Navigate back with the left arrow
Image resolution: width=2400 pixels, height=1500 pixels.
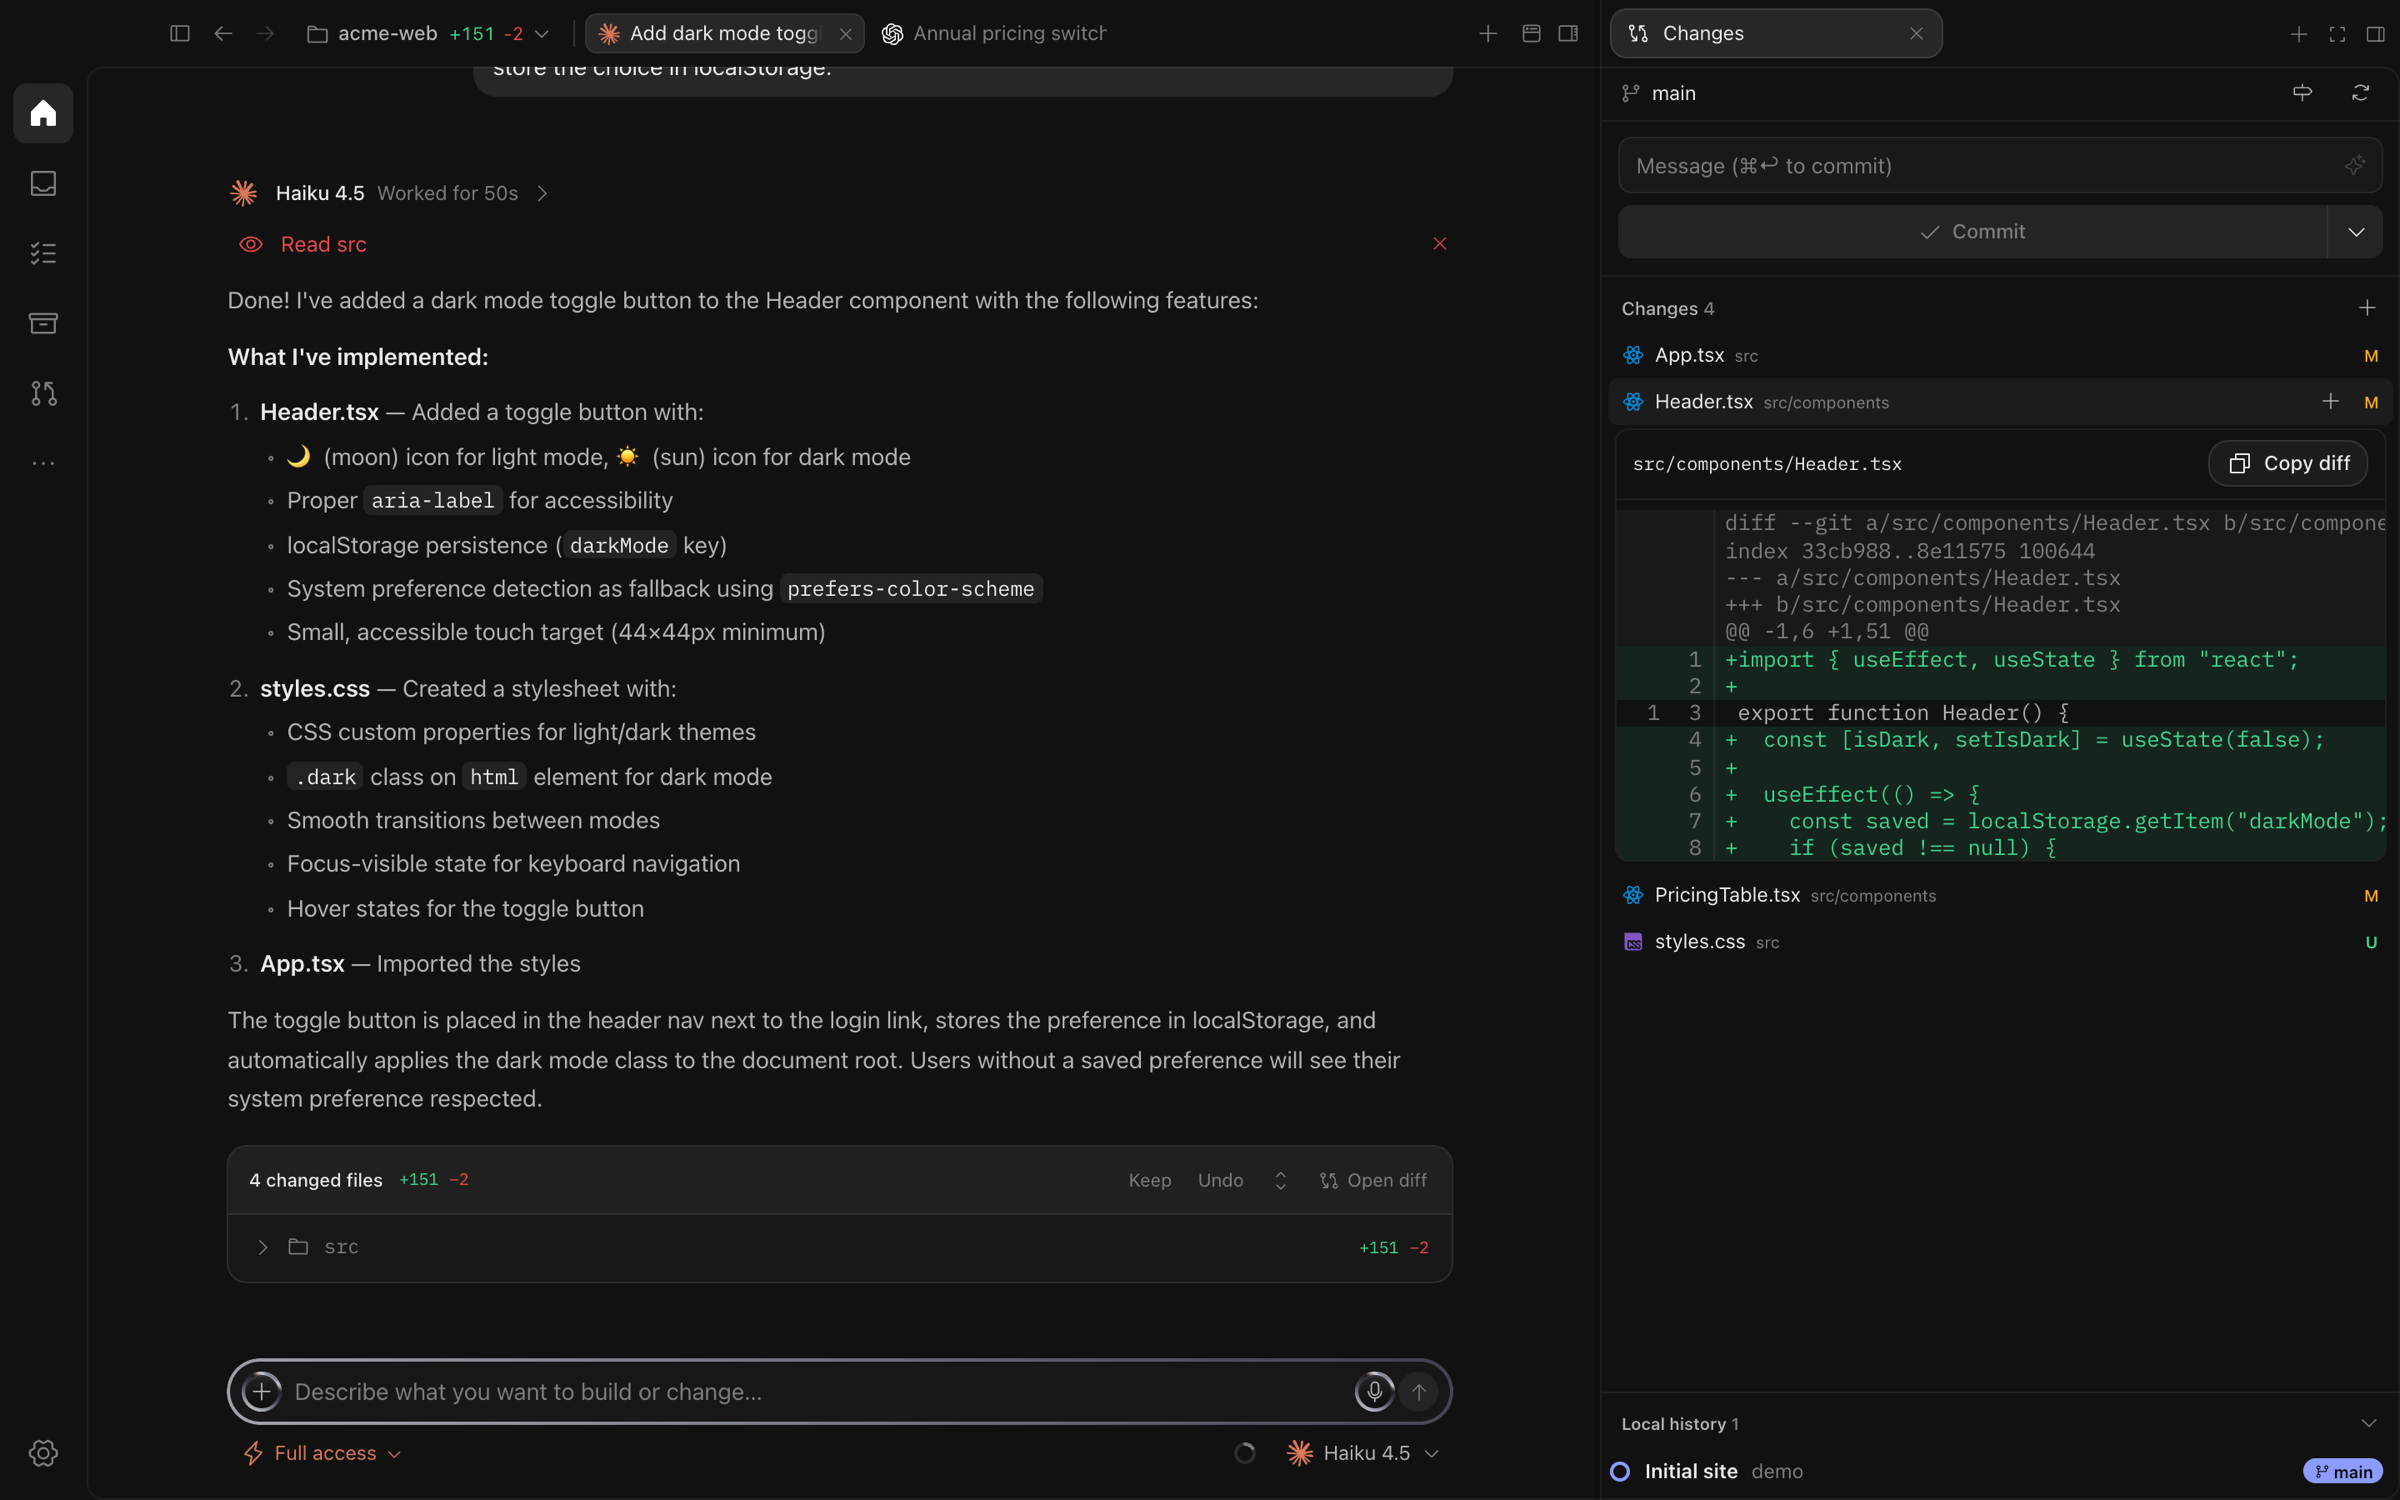(x=223, y=33)
